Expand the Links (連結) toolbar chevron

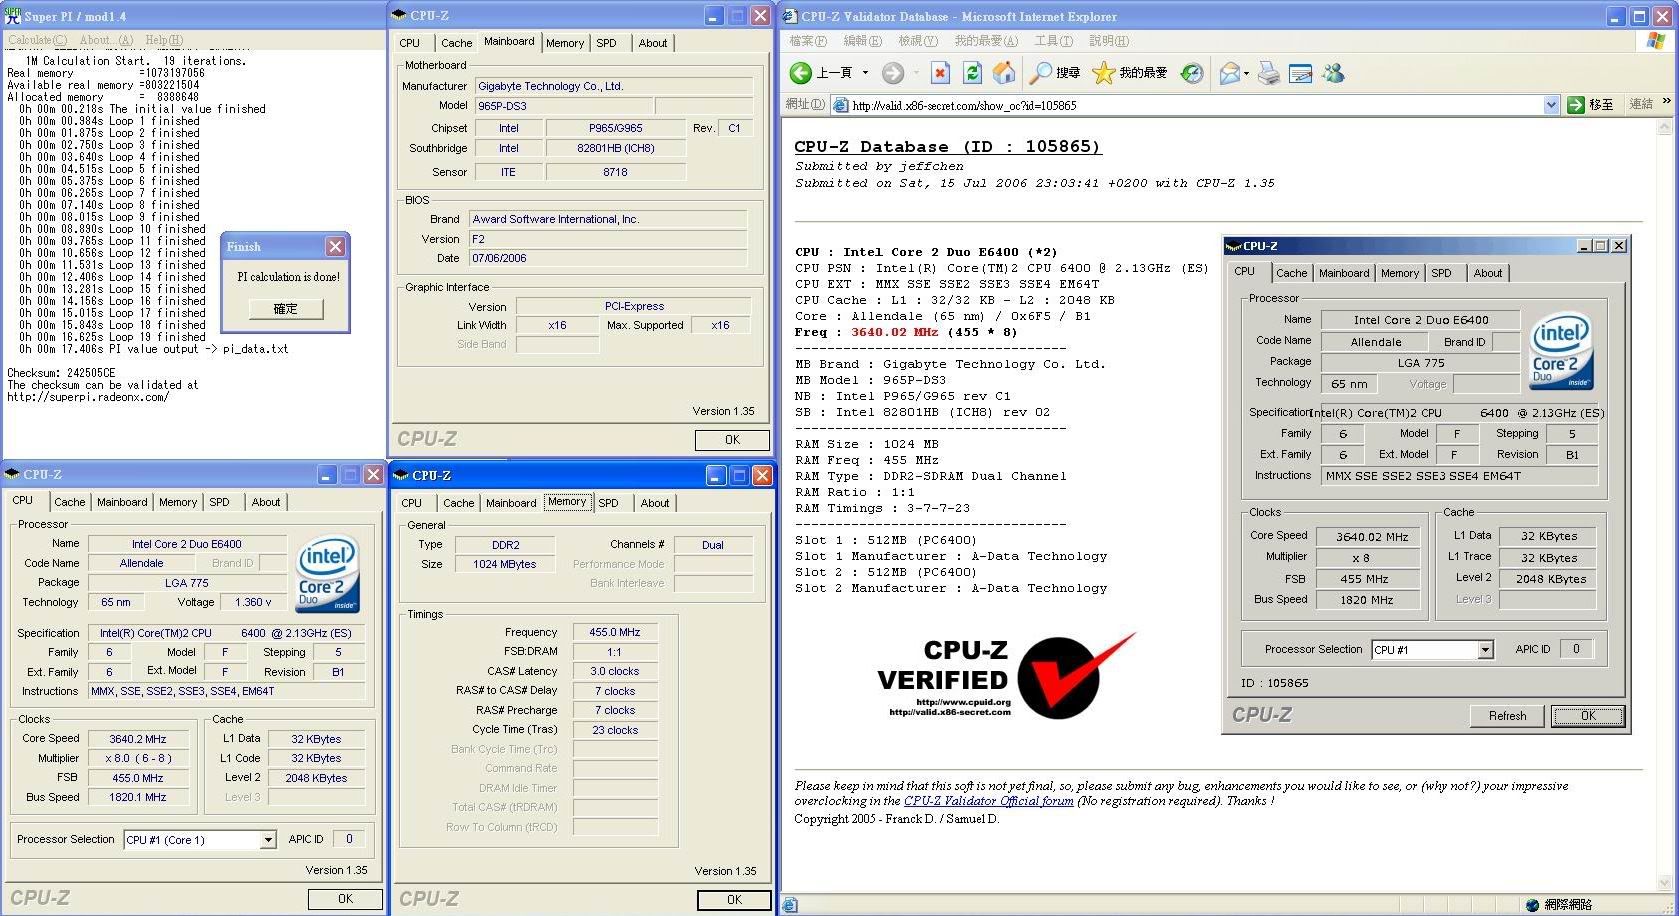pos(1666,101)
